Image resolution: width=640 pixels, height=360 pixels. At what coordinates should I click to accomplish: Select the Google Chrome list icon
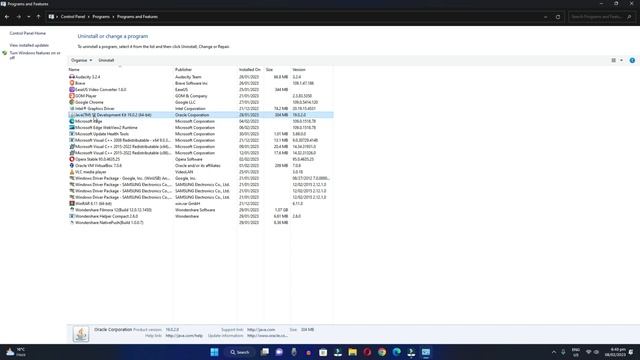72,102
